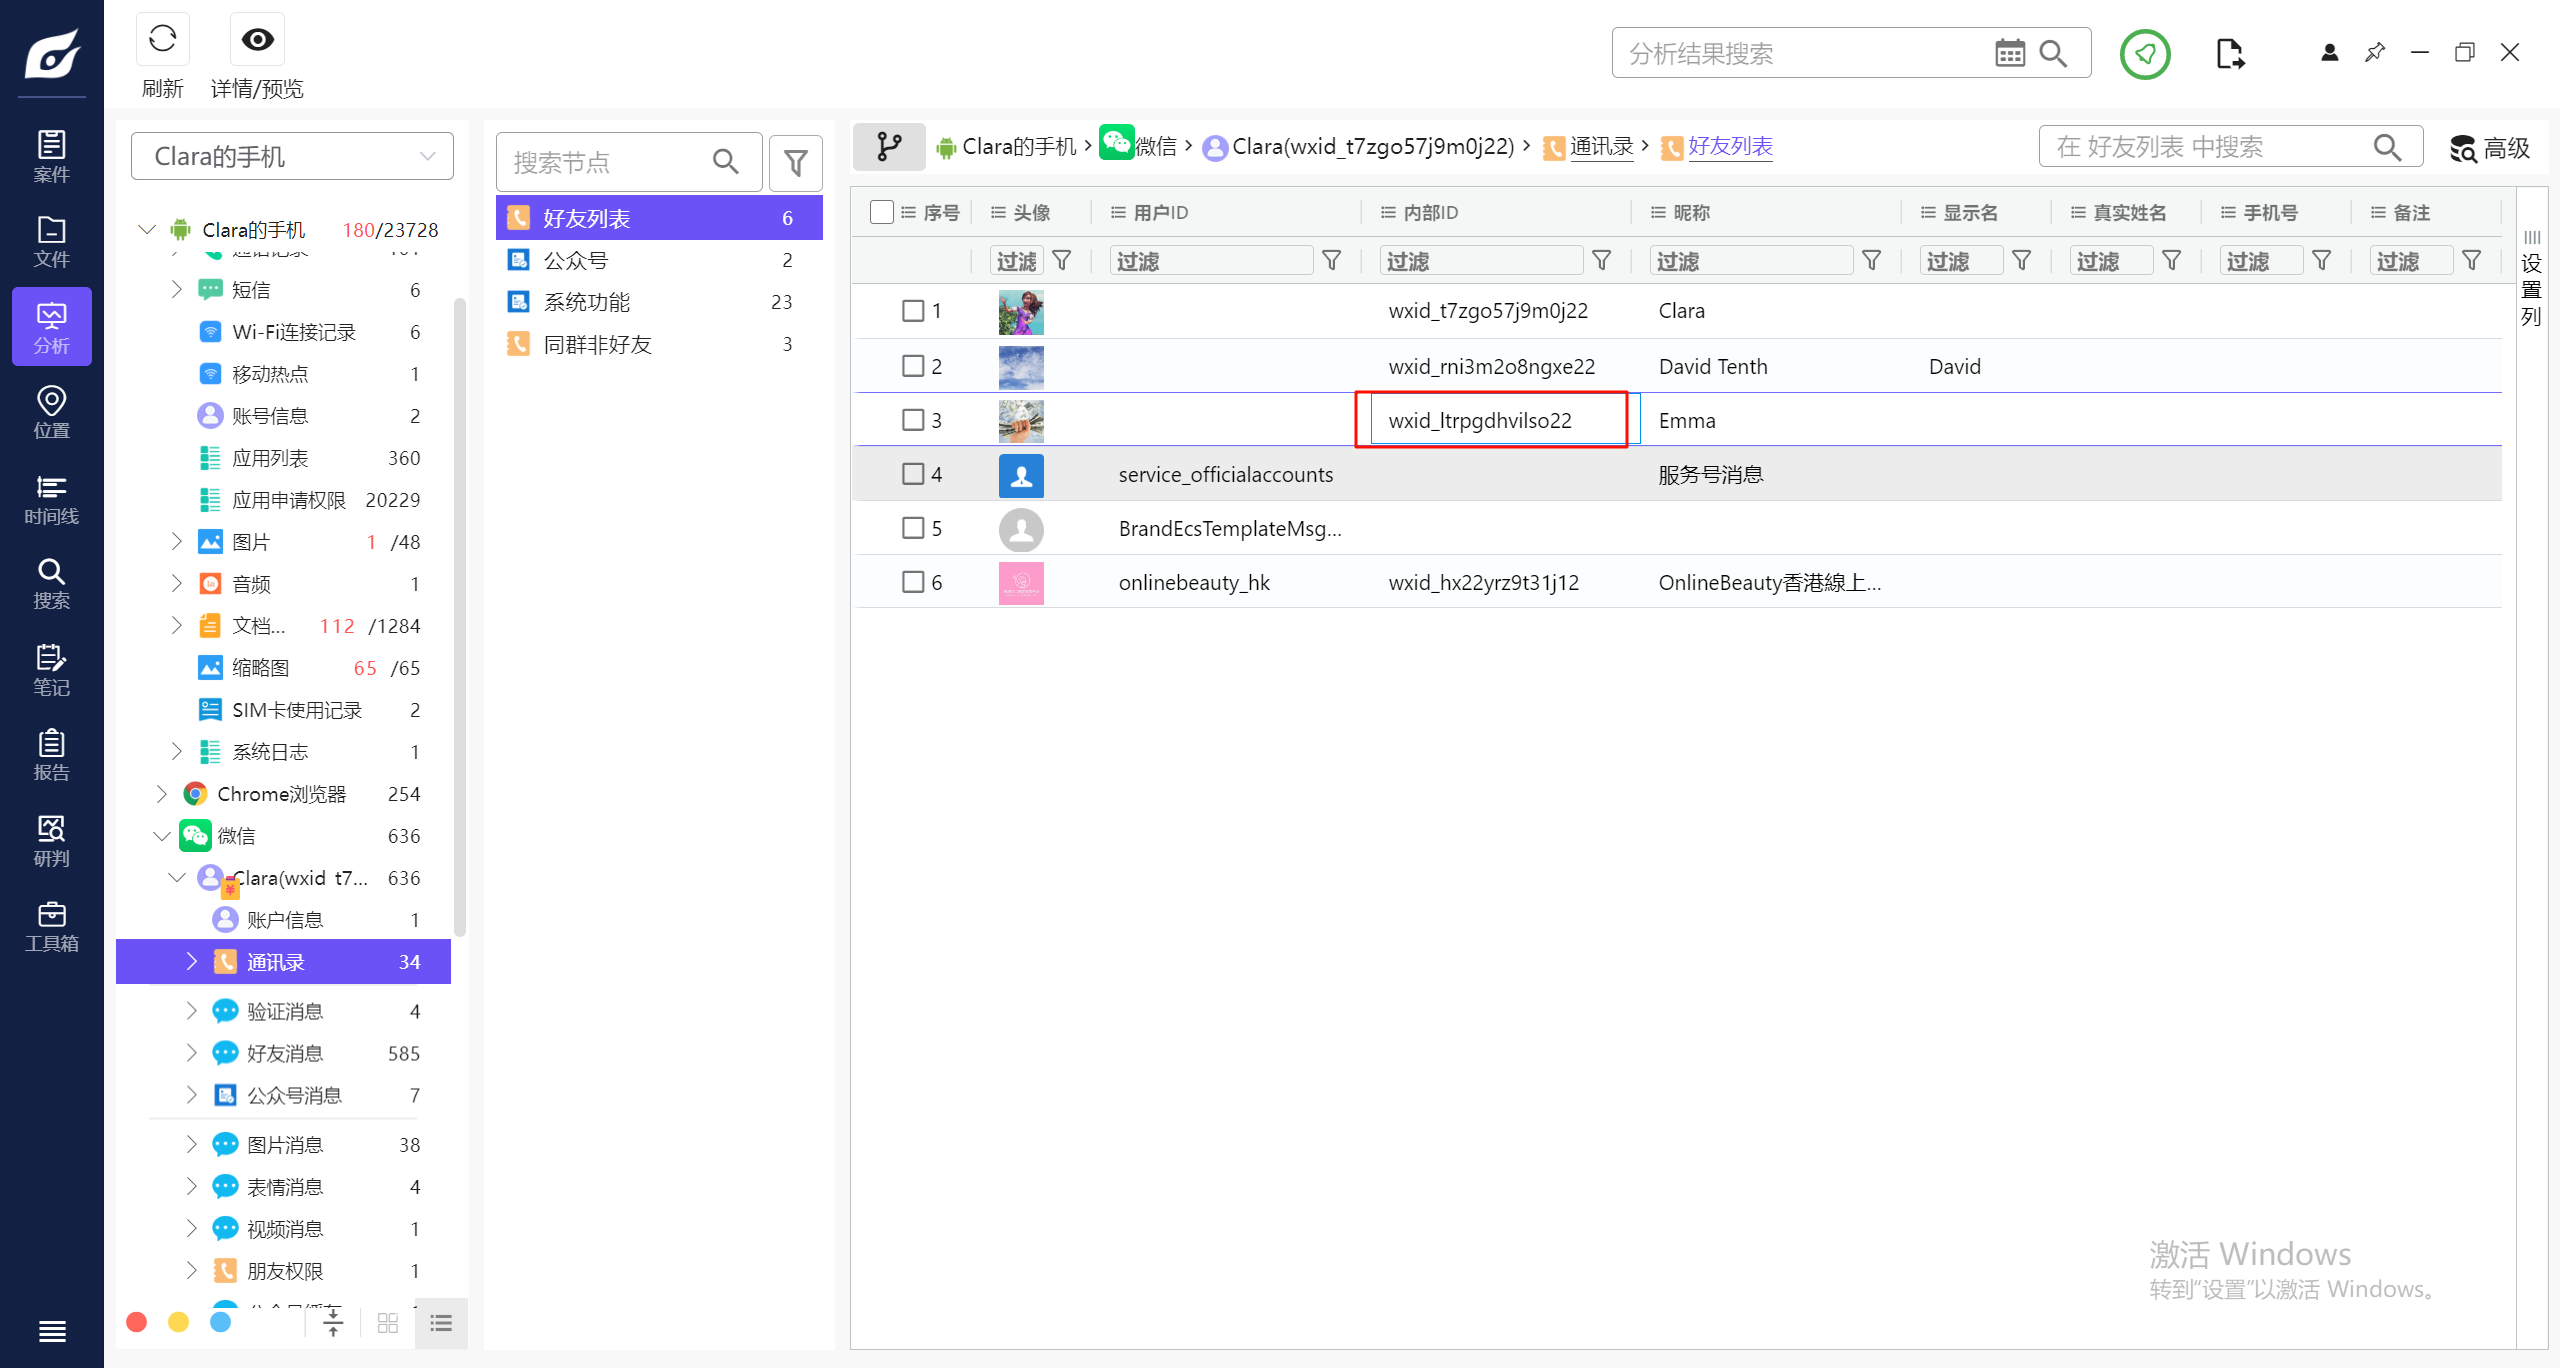Click the branch icon beside the breadcrumb

(888, 147)
